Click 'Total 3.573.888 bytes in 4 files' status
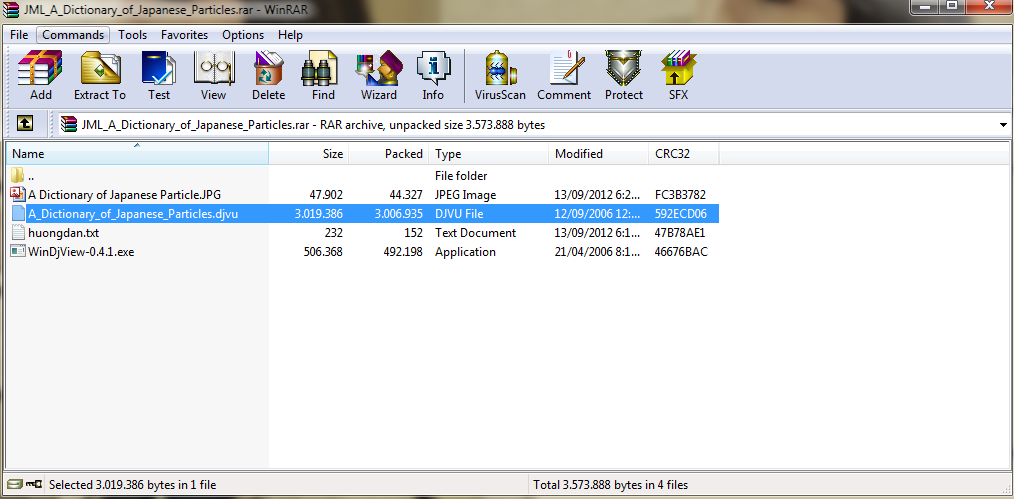 (x=610, y=484)
